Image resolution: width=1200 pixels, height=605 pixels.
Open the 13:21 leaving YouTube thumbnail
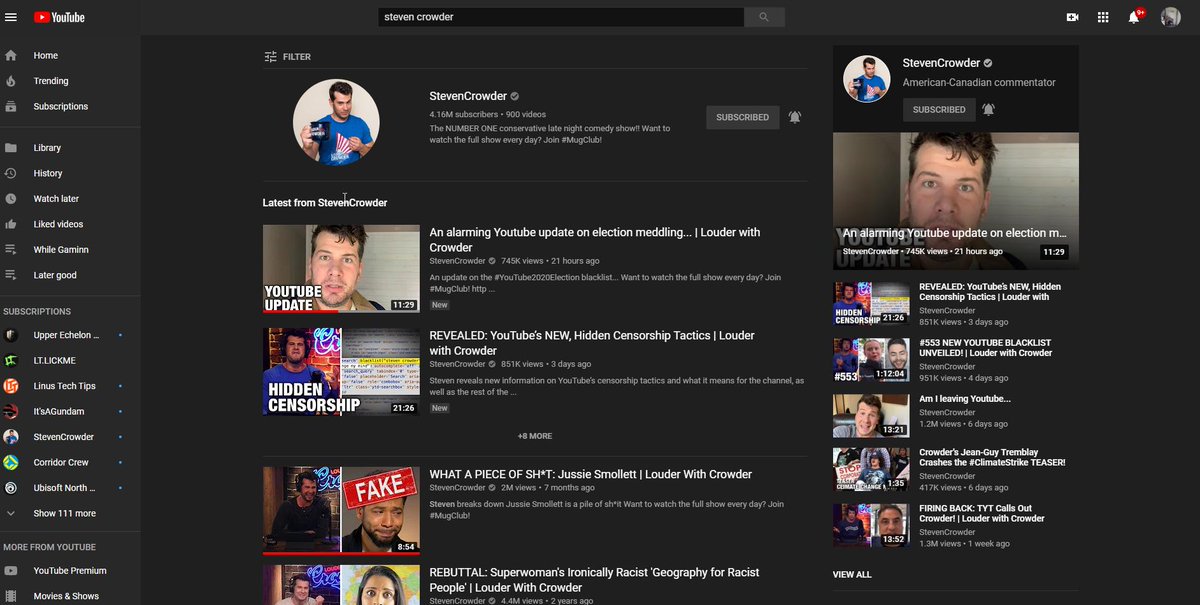point(871,415)
